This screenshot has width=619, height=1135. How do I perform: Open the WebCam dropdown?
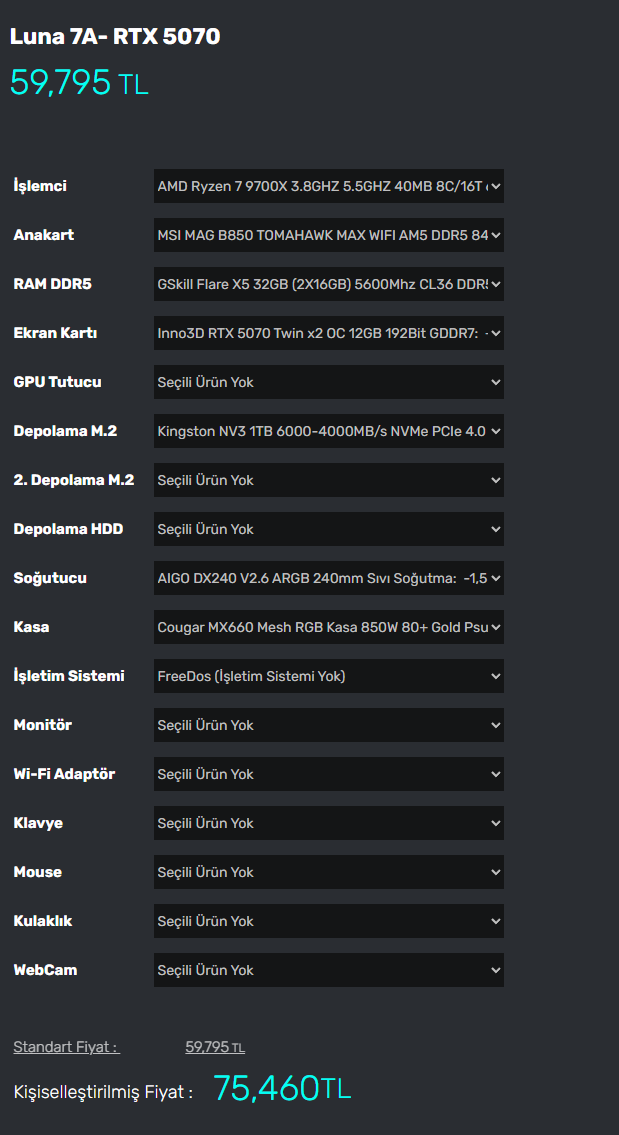pos(328,970)
